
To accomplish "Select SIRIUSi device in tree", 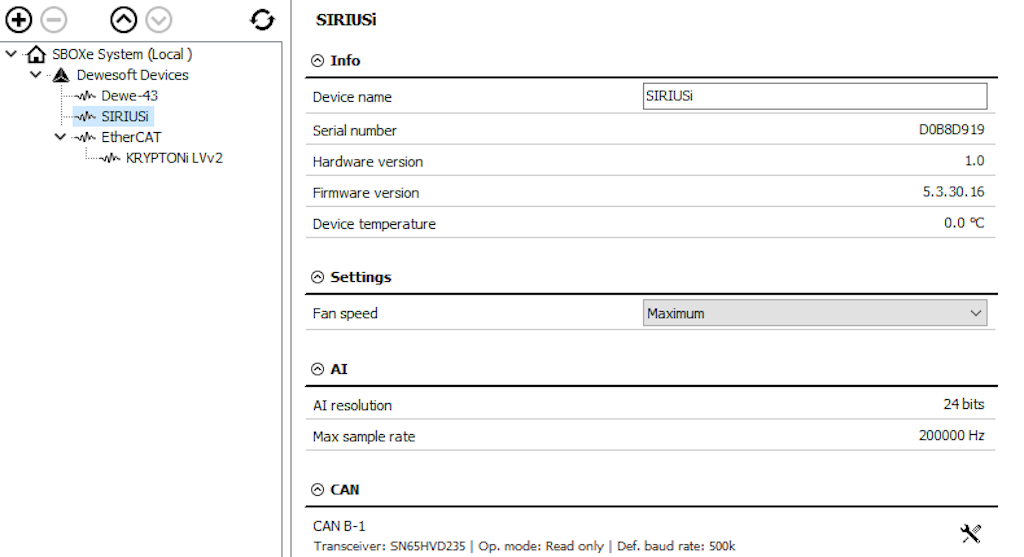I will pos(125,117).
